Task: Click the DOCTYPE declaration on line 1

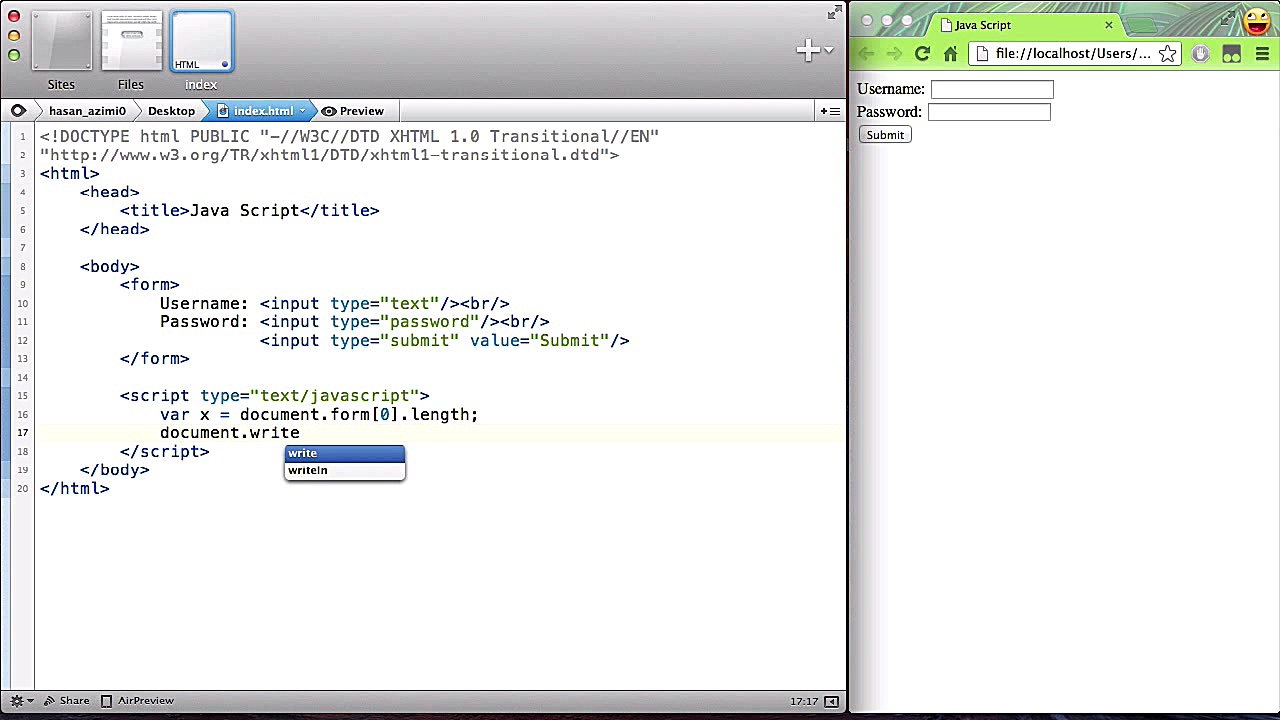Action: [x=350, y=137]
